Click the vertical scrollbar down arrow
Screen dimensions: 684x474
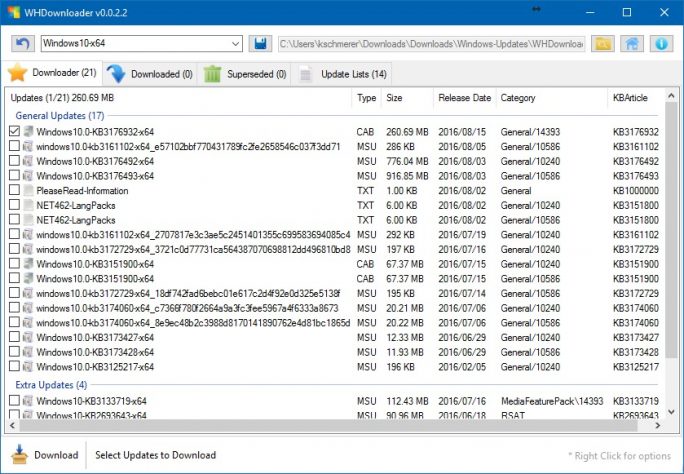click(671, 412)
